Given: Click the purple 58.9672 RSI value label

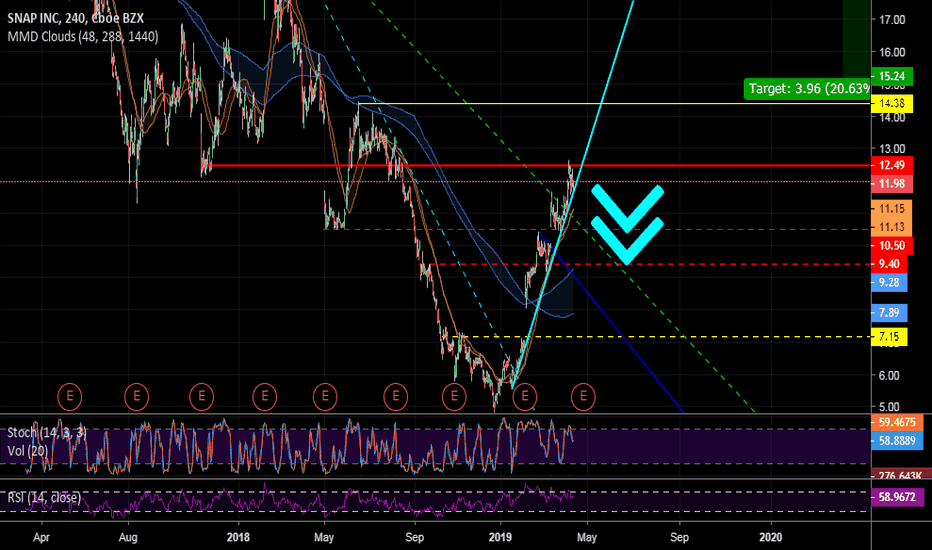Looking at the screenshot, I should point(897,497).
